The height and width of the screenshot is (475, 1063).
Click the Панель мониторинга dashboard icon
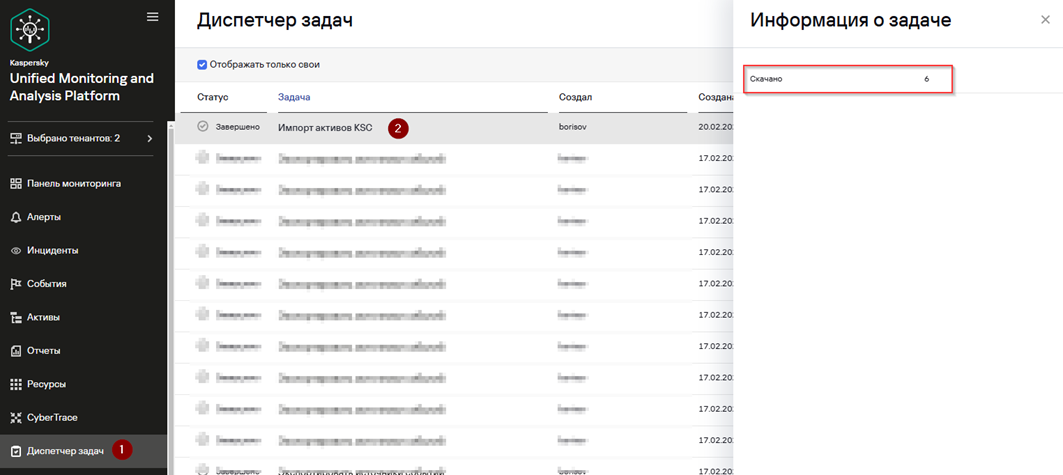(x=17, y=184)
